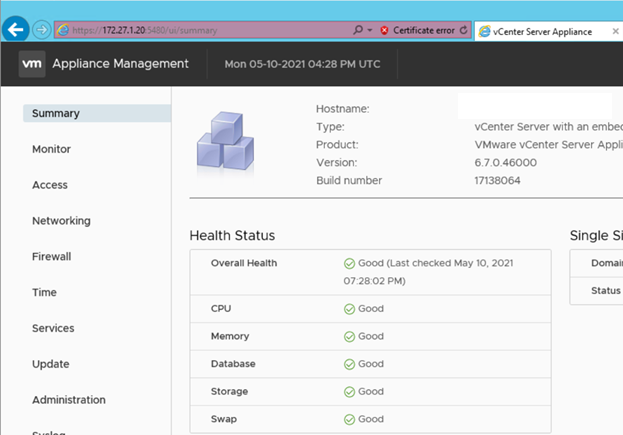Click the browser back arrow button

point(17,30)
